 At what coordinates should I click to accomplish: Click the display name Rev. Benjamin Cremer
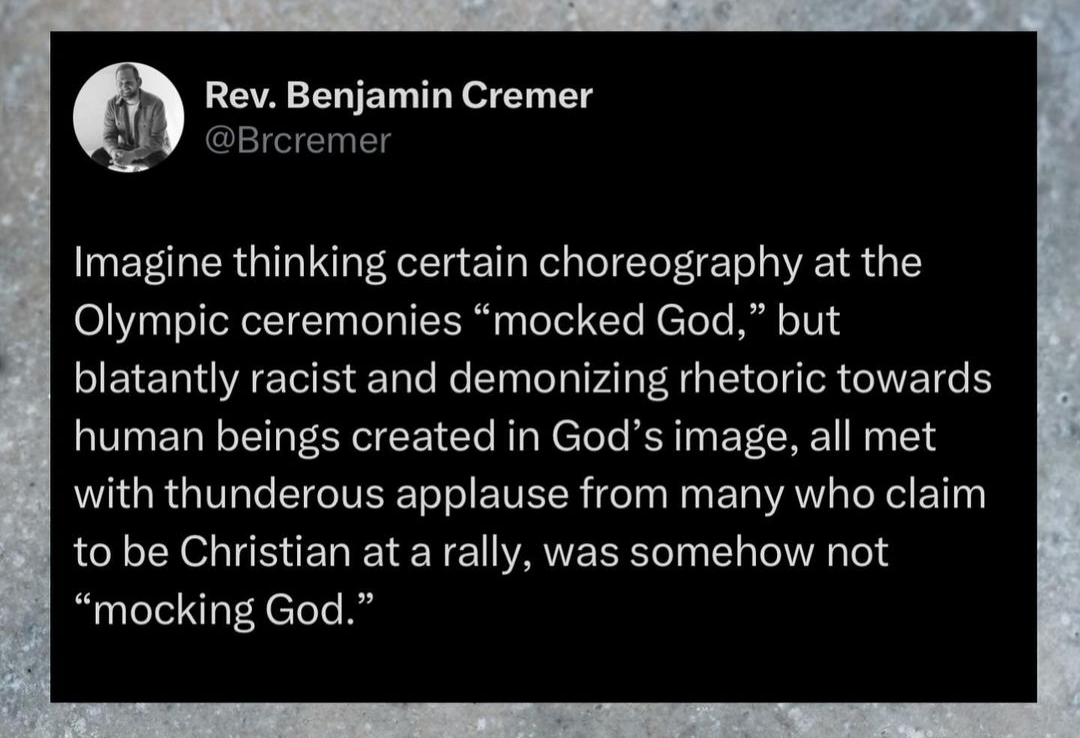tap(399, 95)
